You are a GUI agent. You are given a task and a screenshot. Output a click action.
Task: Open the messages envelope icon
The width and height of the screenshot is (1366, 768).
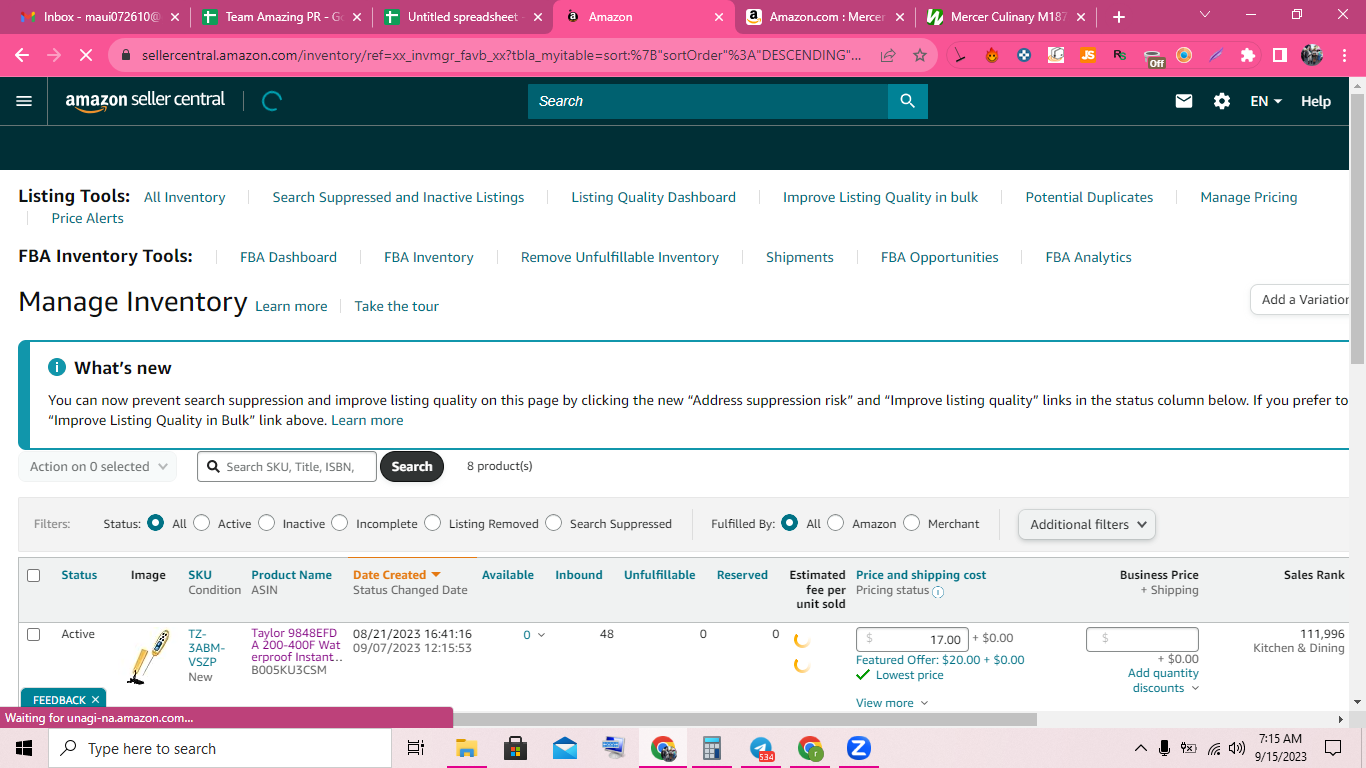pyautogui.click(x=1184, y=101)
